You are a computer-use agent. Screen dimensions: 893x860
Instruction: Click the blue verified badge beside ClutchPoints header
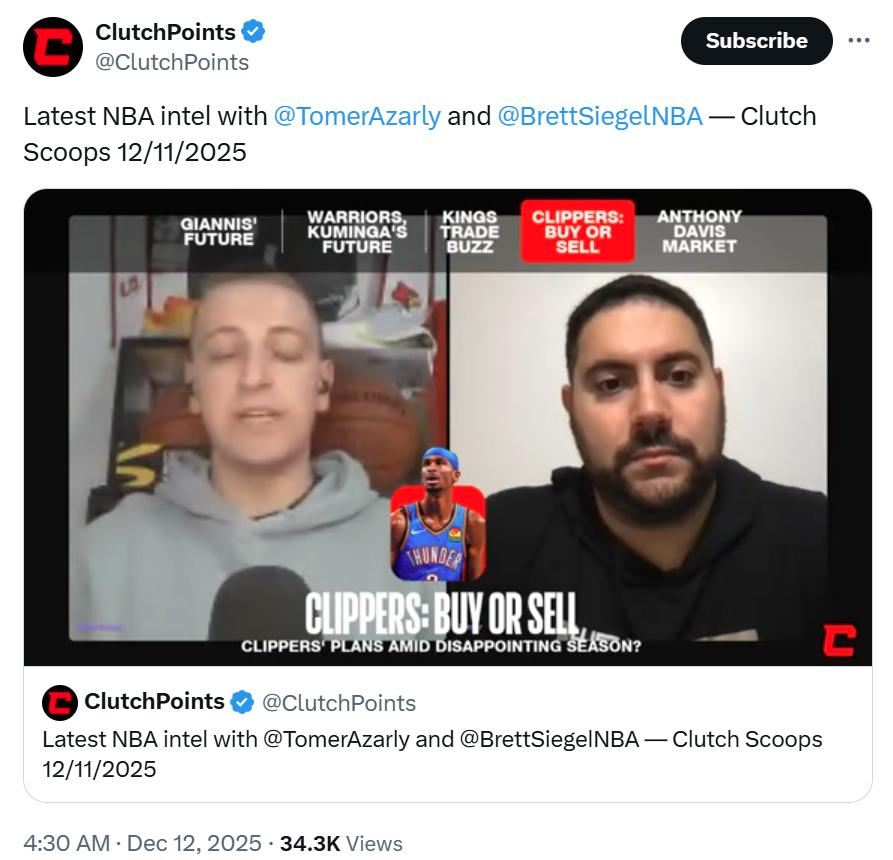pos(253,31)
